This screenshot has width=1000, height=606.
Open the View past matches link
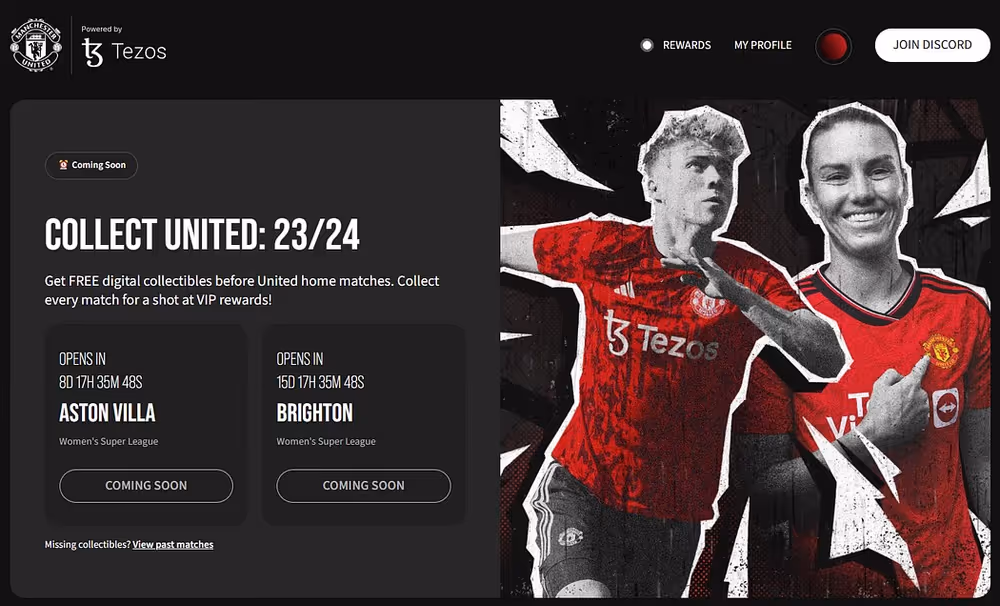pyautogui.click(x=173, y=544)
